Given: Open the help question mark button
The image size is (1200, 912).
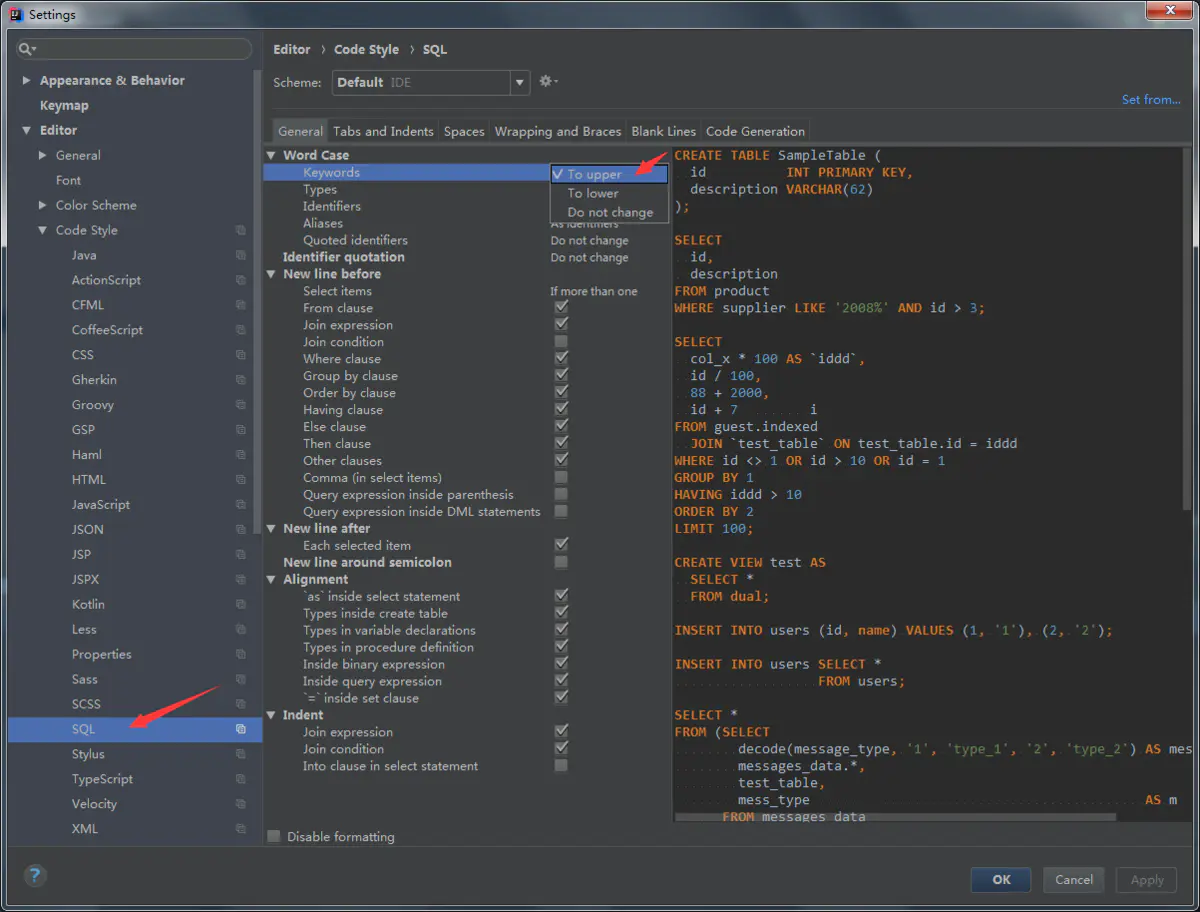Looking at the screenshot, I should pyautogui.click(x=35, y=875).
